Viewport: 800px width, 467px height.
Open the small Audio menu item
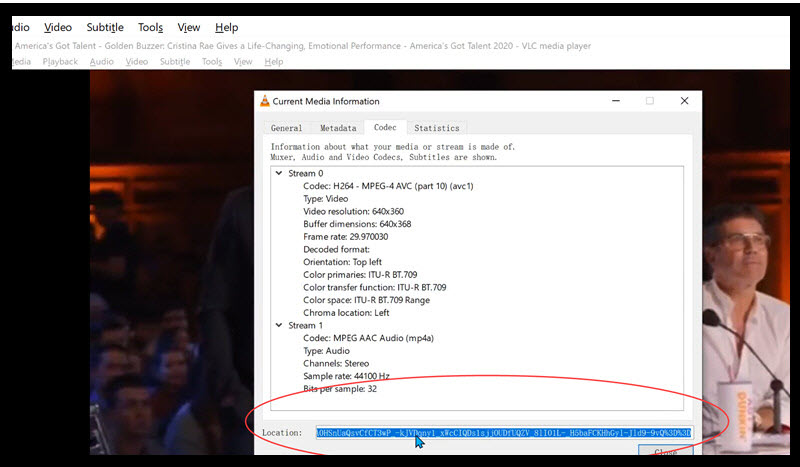tap(102, 62)
